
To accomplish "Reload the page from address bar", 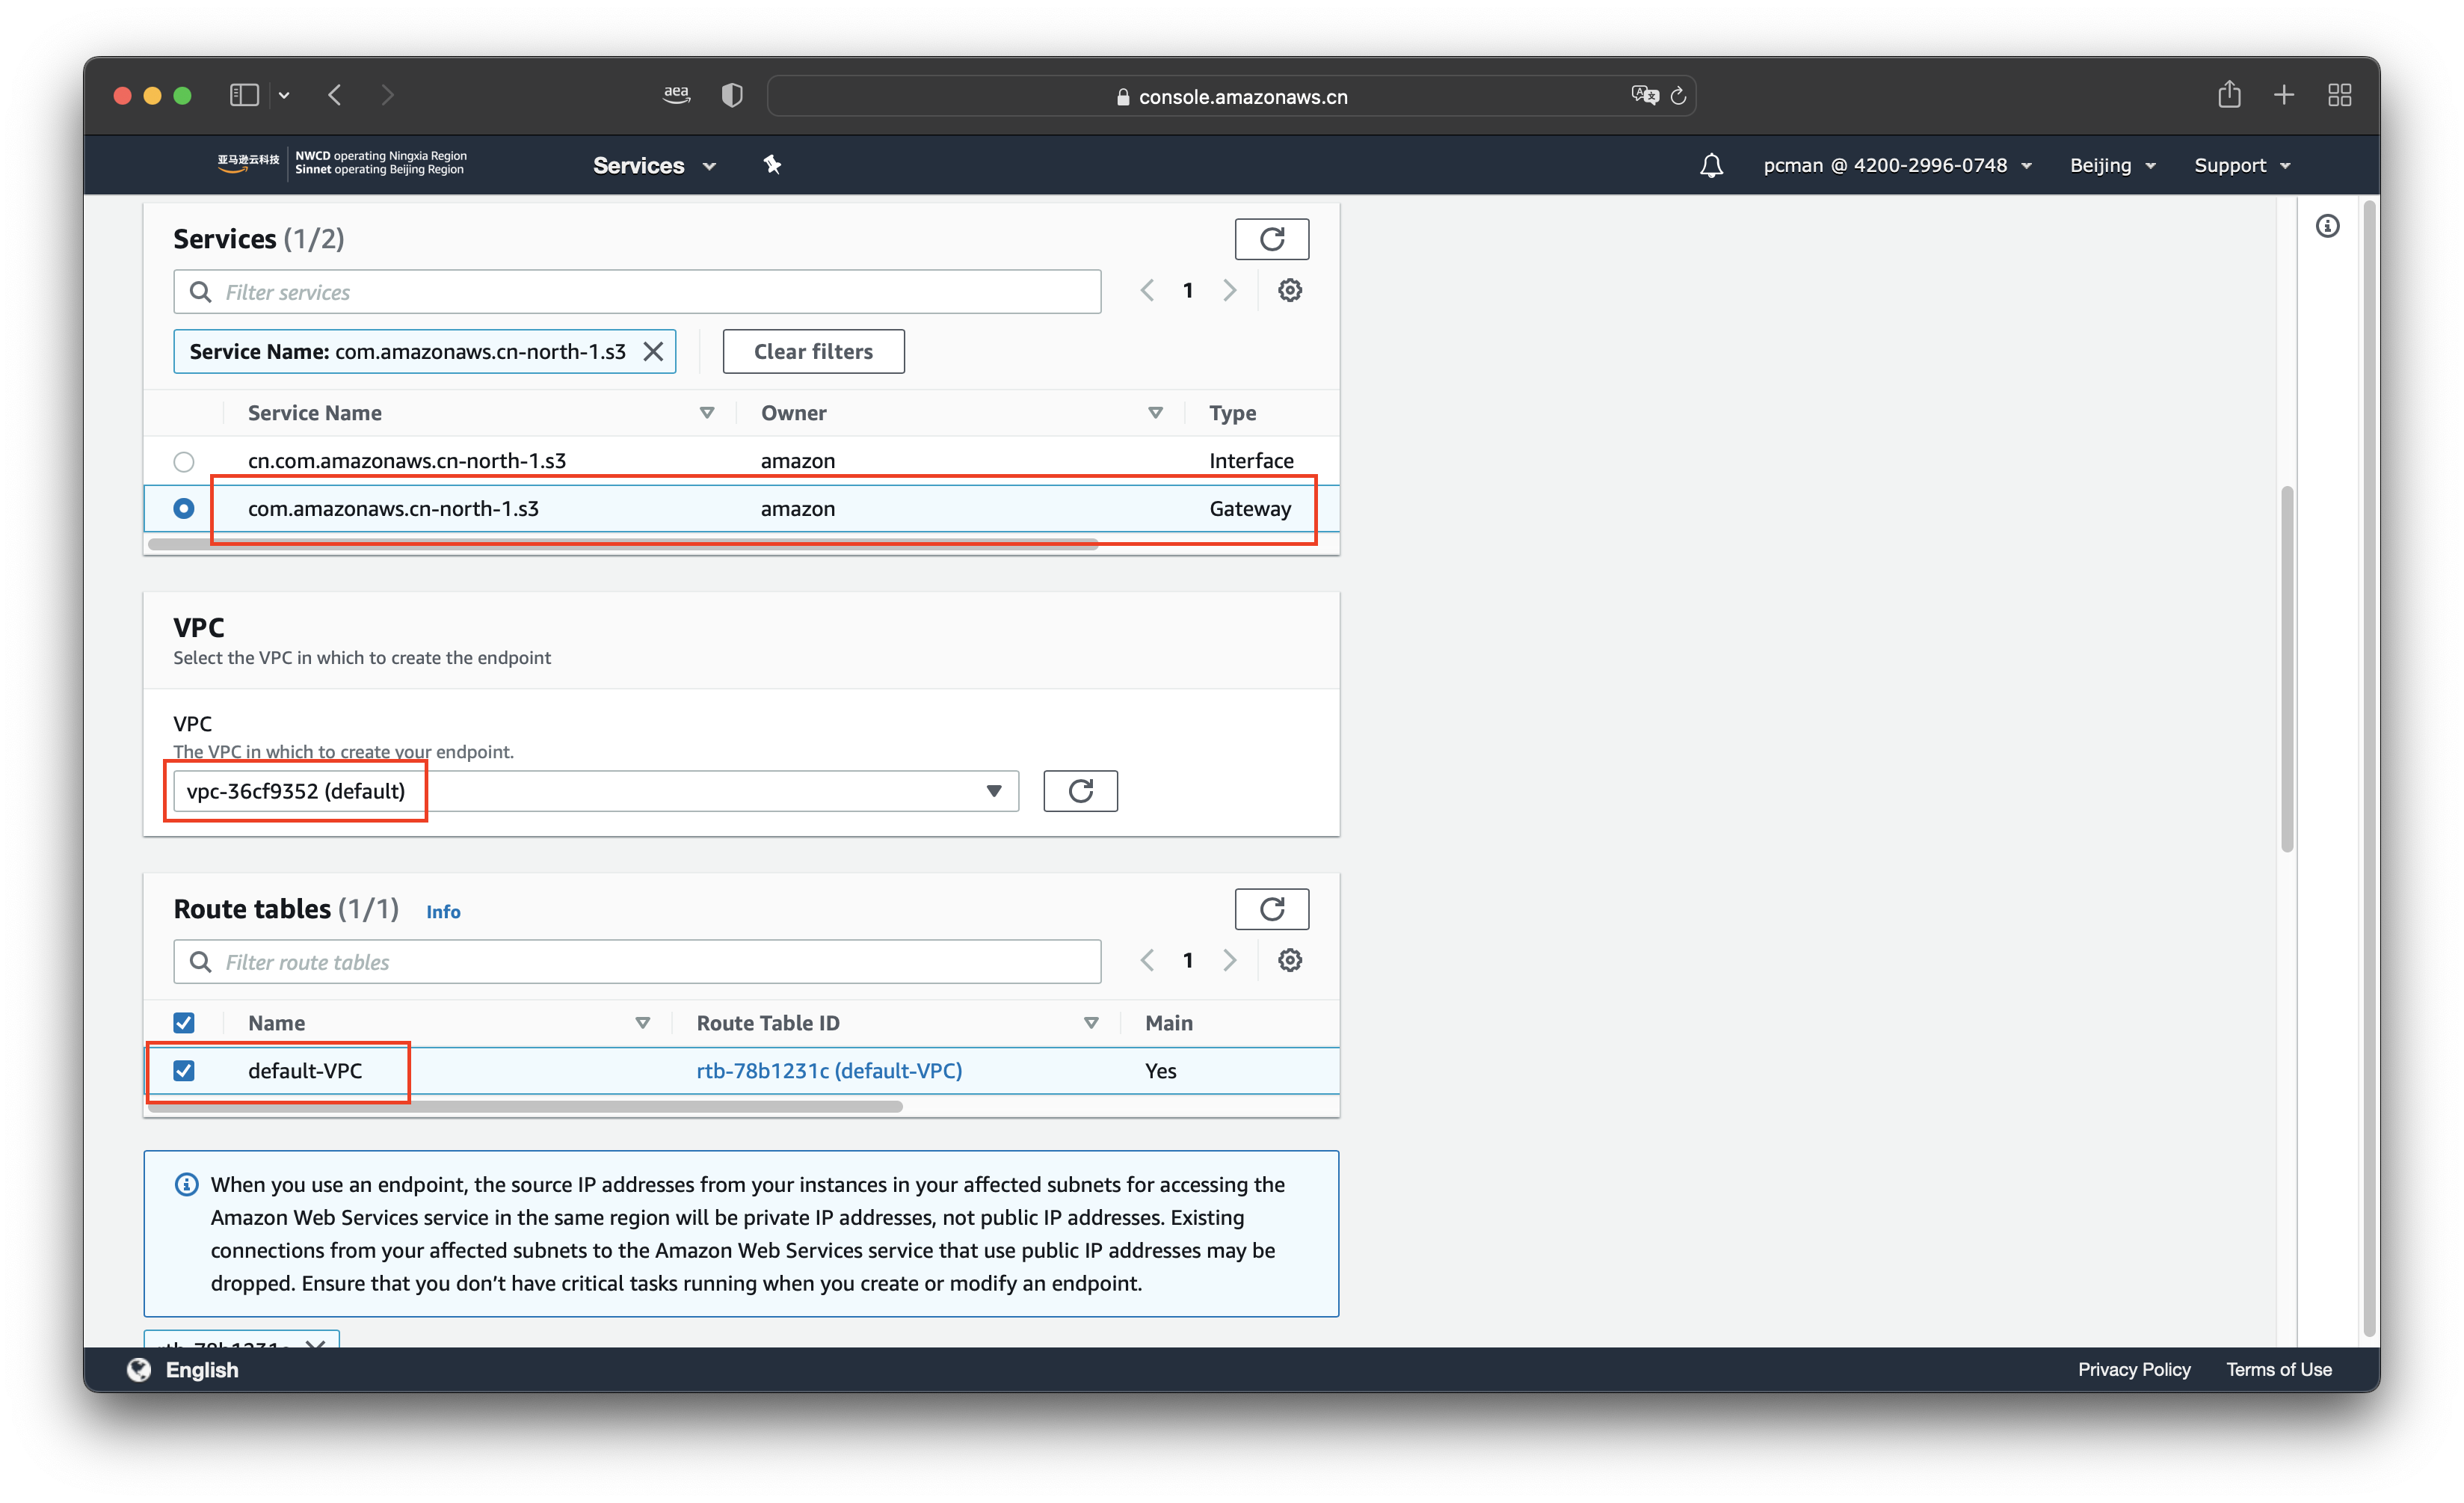I will [x=1679, y=95].
